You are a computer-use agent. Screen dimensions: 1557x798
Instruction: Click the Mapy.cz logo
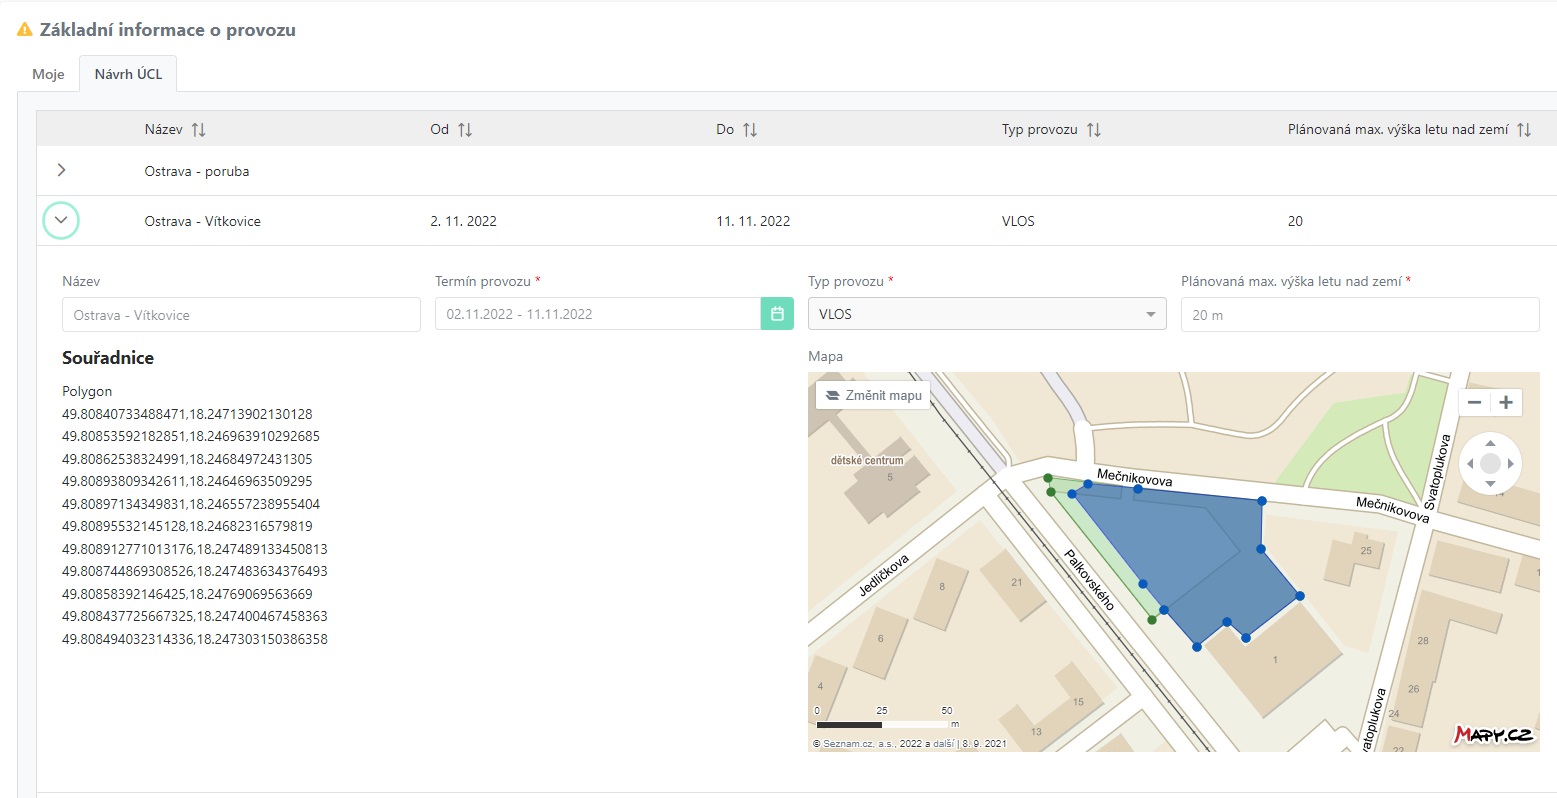[x=1493, y=735]
